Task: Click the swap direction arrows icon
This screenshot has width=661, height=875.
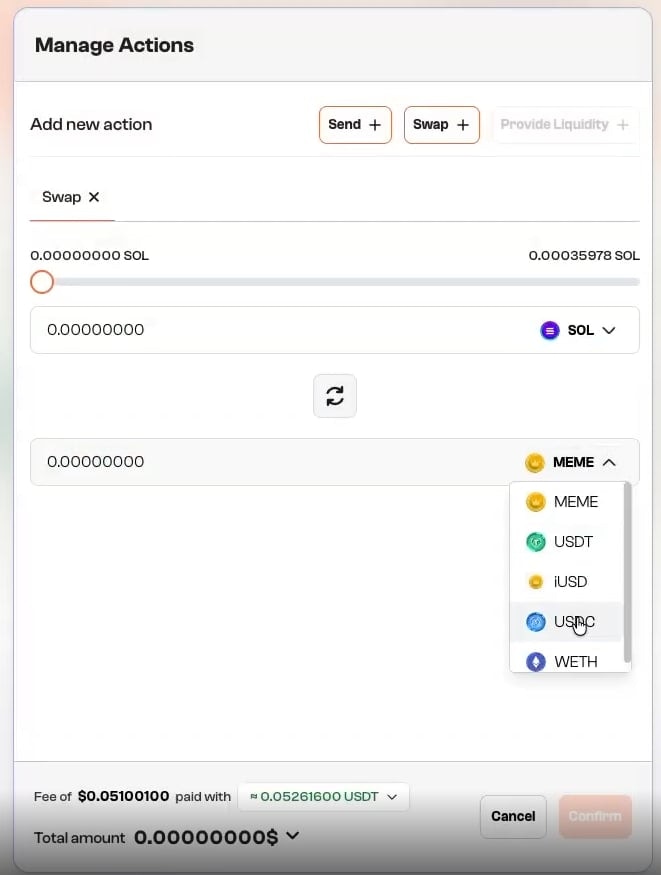Action: [334, 396]
